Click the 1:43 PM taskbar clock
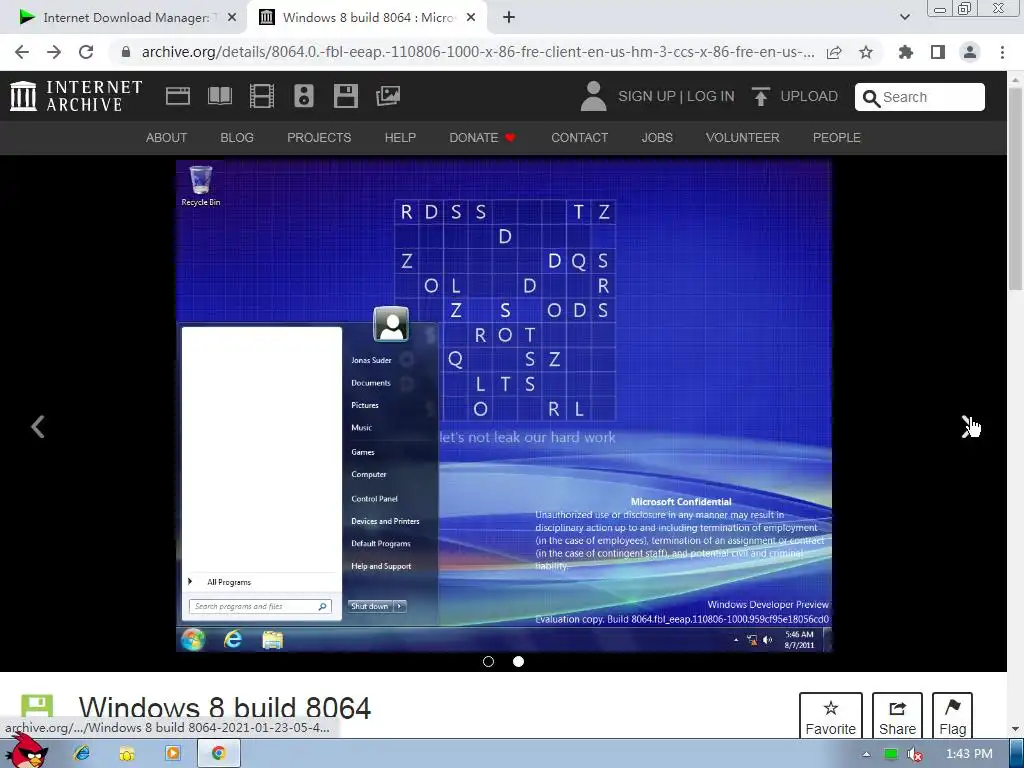Viewport: 1024px width, 768px height. [x=969, y=754]
